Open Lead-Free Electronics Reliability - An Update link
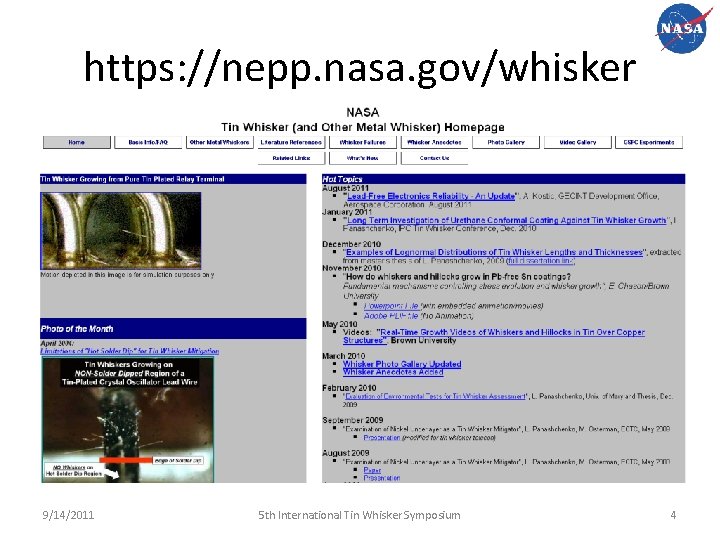Viewport: 720px width, 540px height. point(431,196)
